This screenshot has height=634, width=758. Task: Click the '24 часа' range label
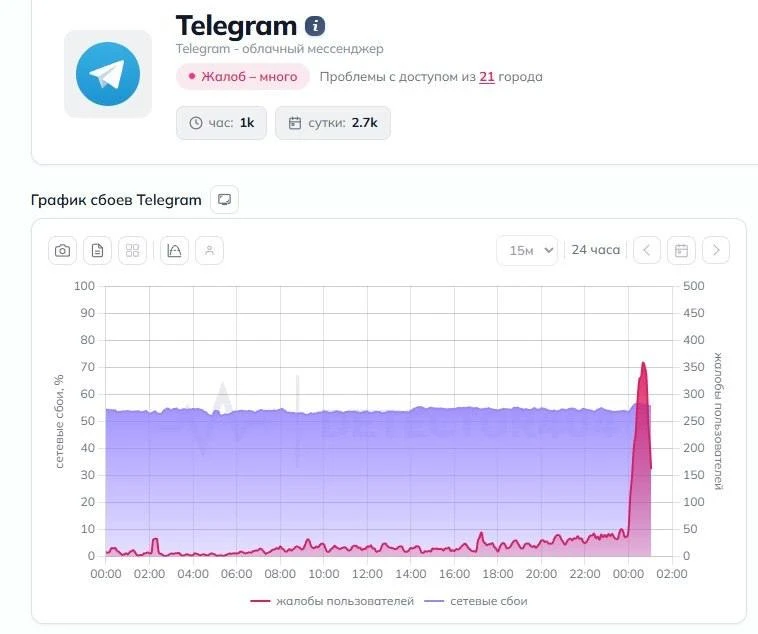[x=596, y=250]
